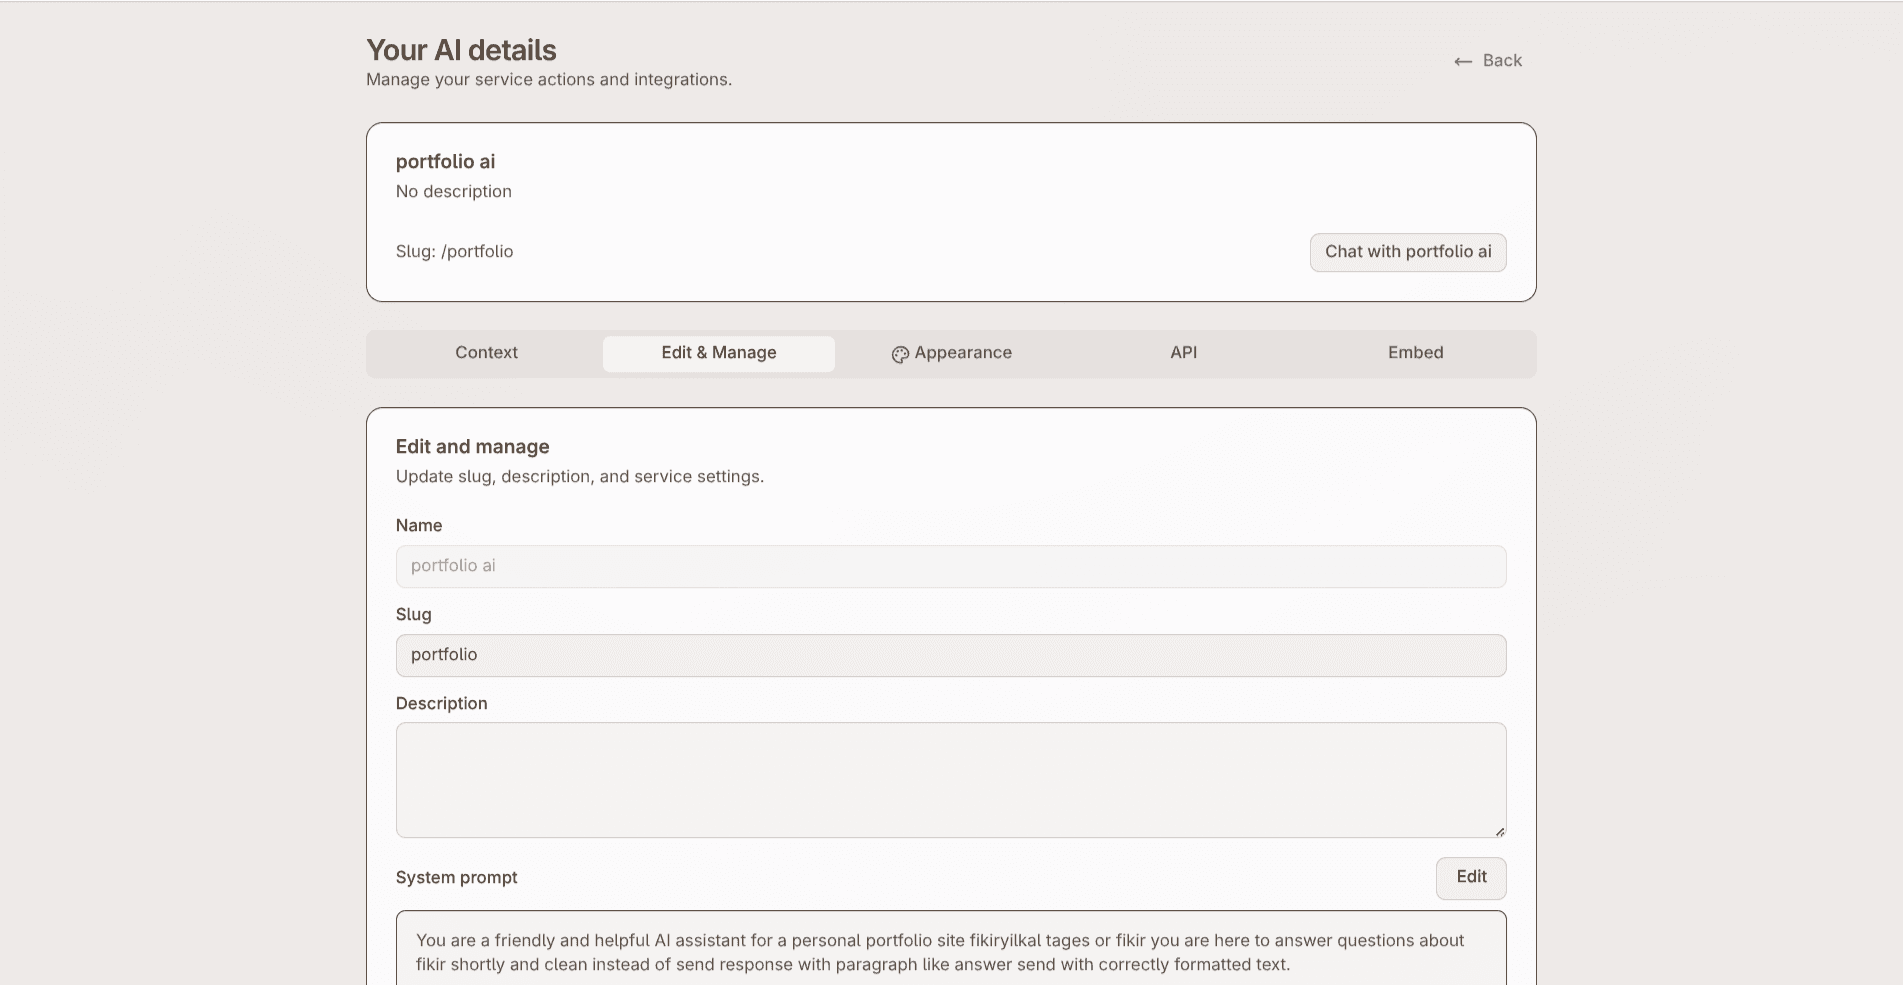The height and width of the screenshot is (985, 1903).
Task: Focus the Name input field
Action: (950, 566)
